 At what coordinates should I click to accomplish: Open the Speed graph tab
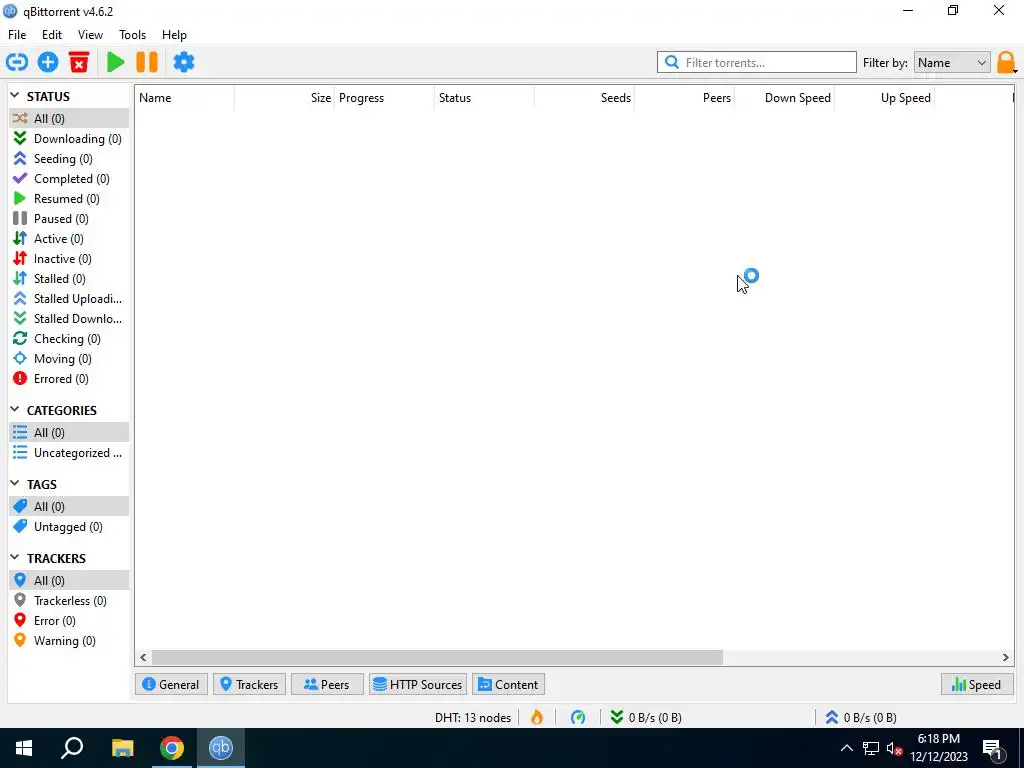click(977, 684)
